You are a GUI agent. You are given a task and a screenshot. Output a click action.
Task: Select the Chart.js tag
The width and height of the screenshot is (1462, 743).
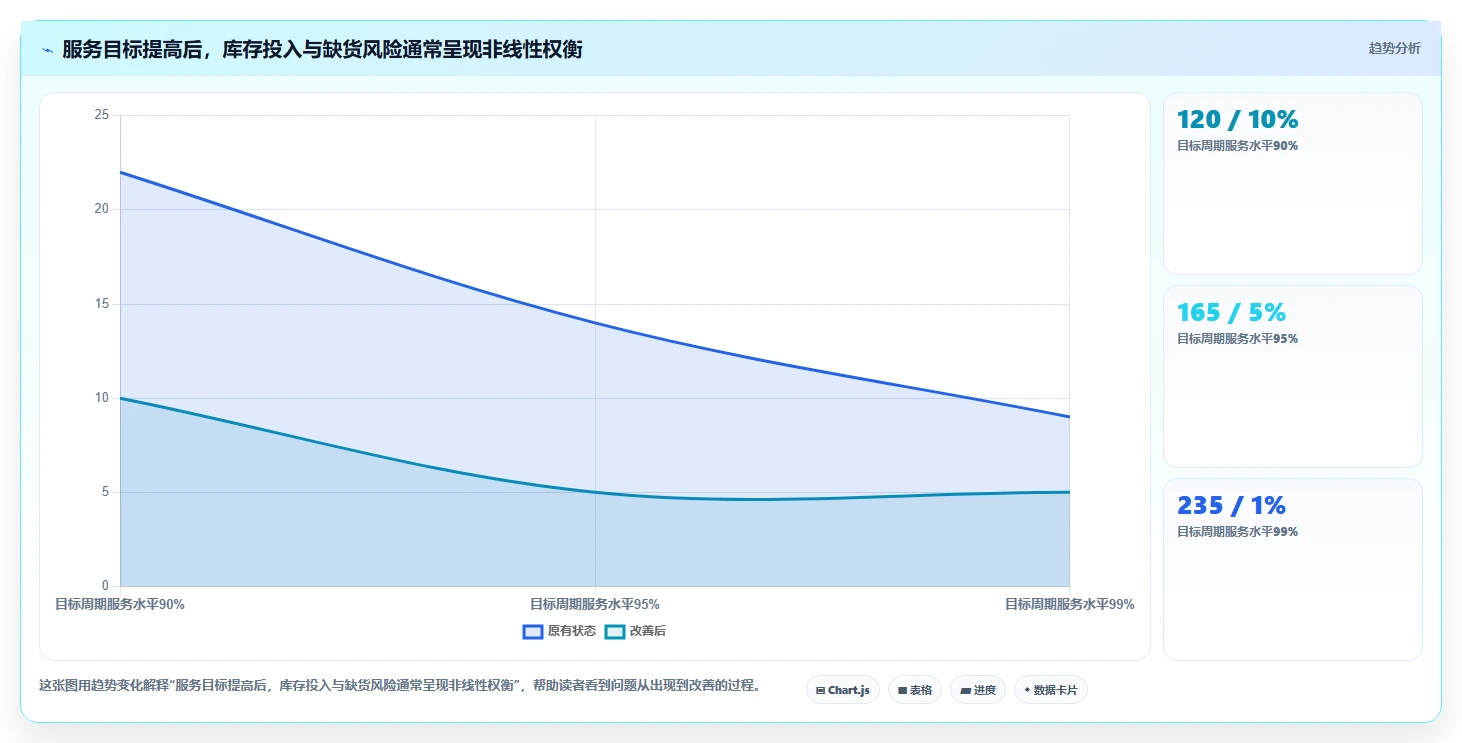[842, 690]
